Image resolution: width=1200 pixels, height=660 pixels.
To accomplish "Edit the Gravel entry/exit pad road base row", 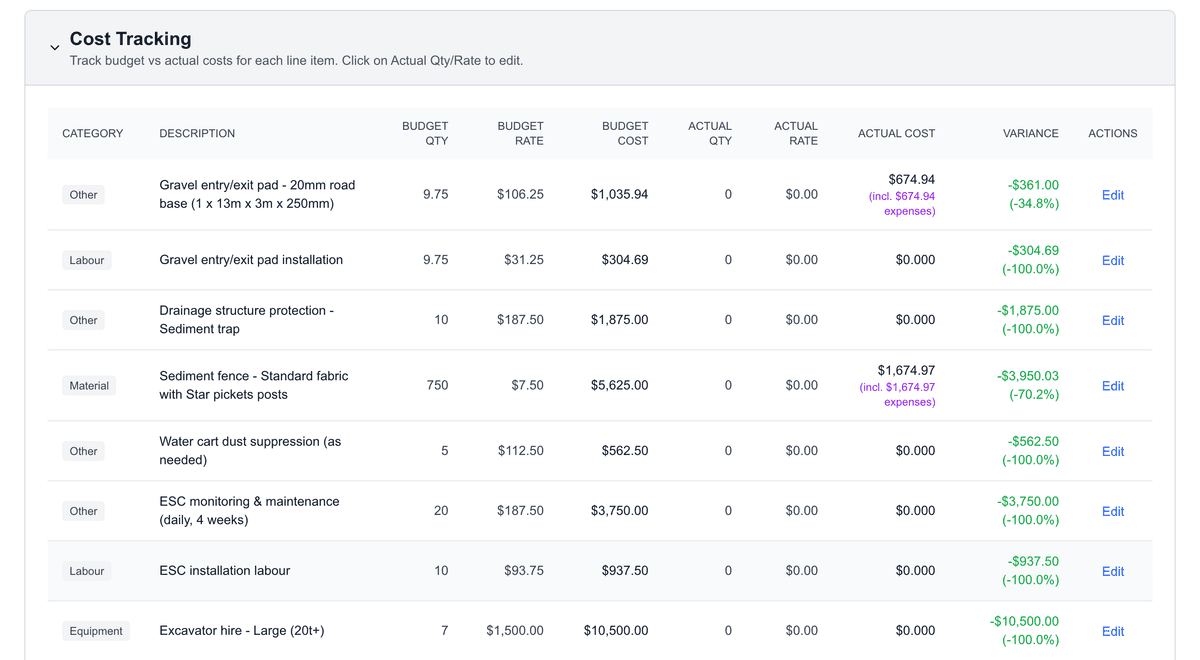I will coord(1112,195).
